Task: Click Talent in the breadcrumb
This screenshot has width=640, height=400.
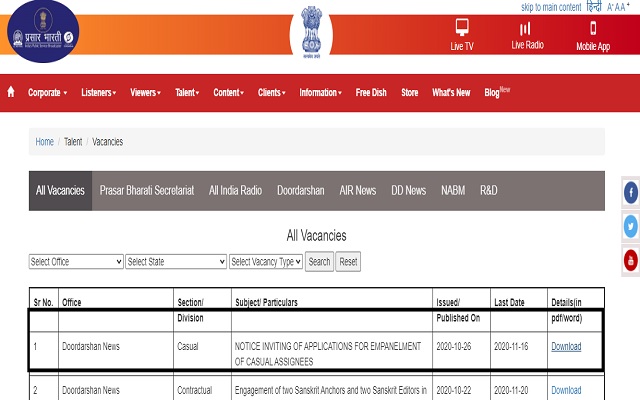Action: click(73, 142)
